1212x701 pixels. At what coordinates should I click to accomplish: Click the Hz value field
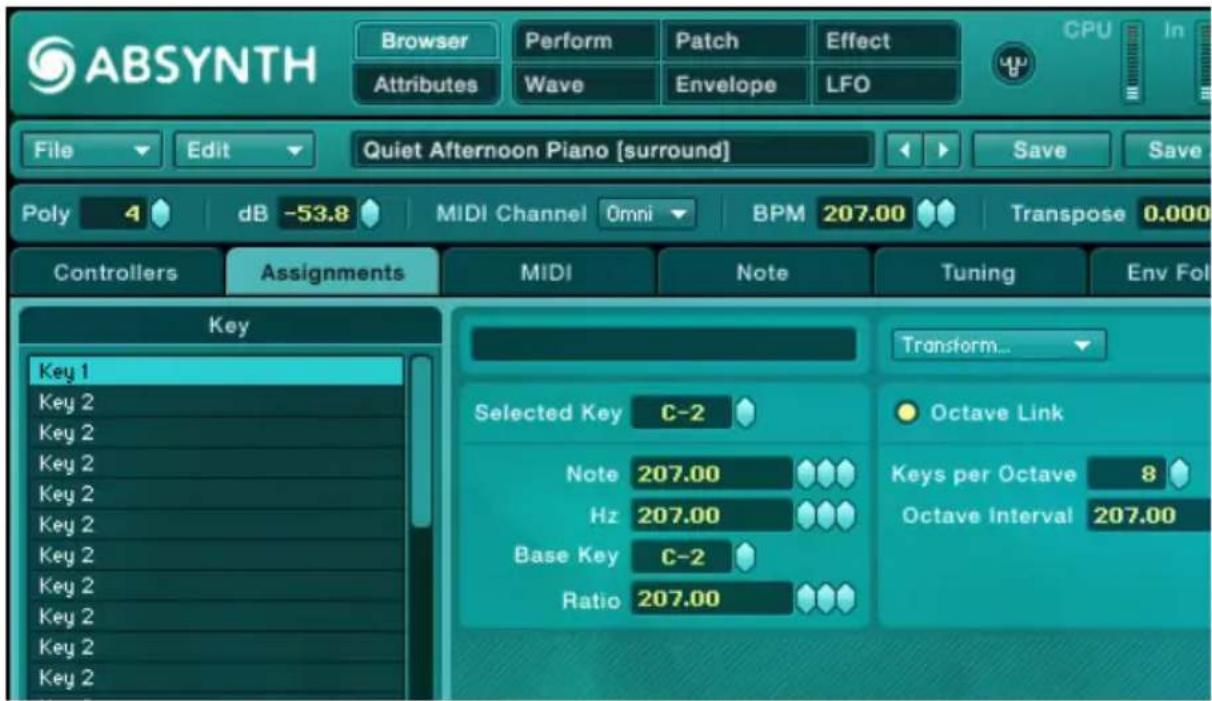(712, 515)
